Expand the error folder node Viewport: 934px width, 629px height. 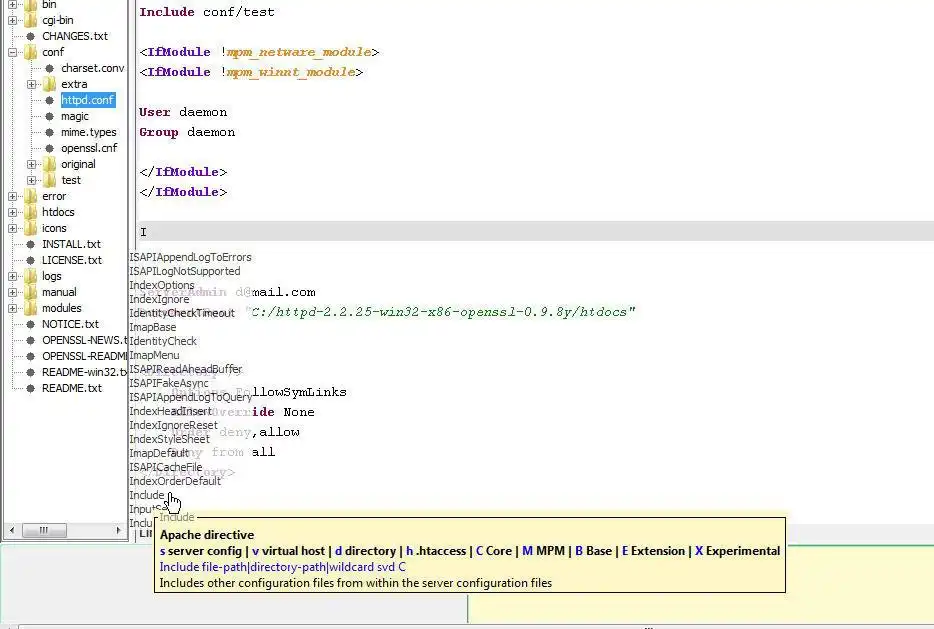pyautogui.click(x=12, y=197)
